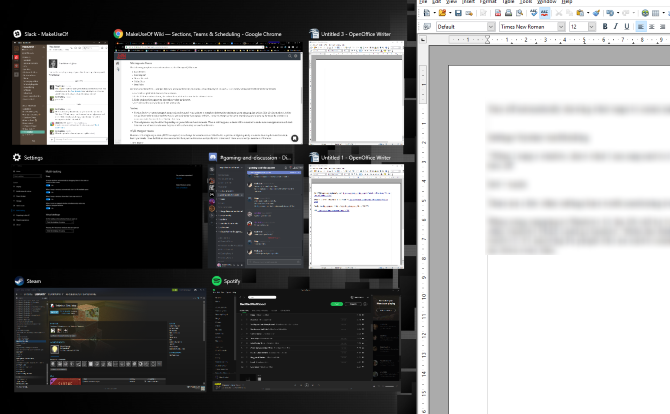The width and height of the screenshot is (670, 414).
Task: Toggle Underline formatting
Action: [627, 26]
